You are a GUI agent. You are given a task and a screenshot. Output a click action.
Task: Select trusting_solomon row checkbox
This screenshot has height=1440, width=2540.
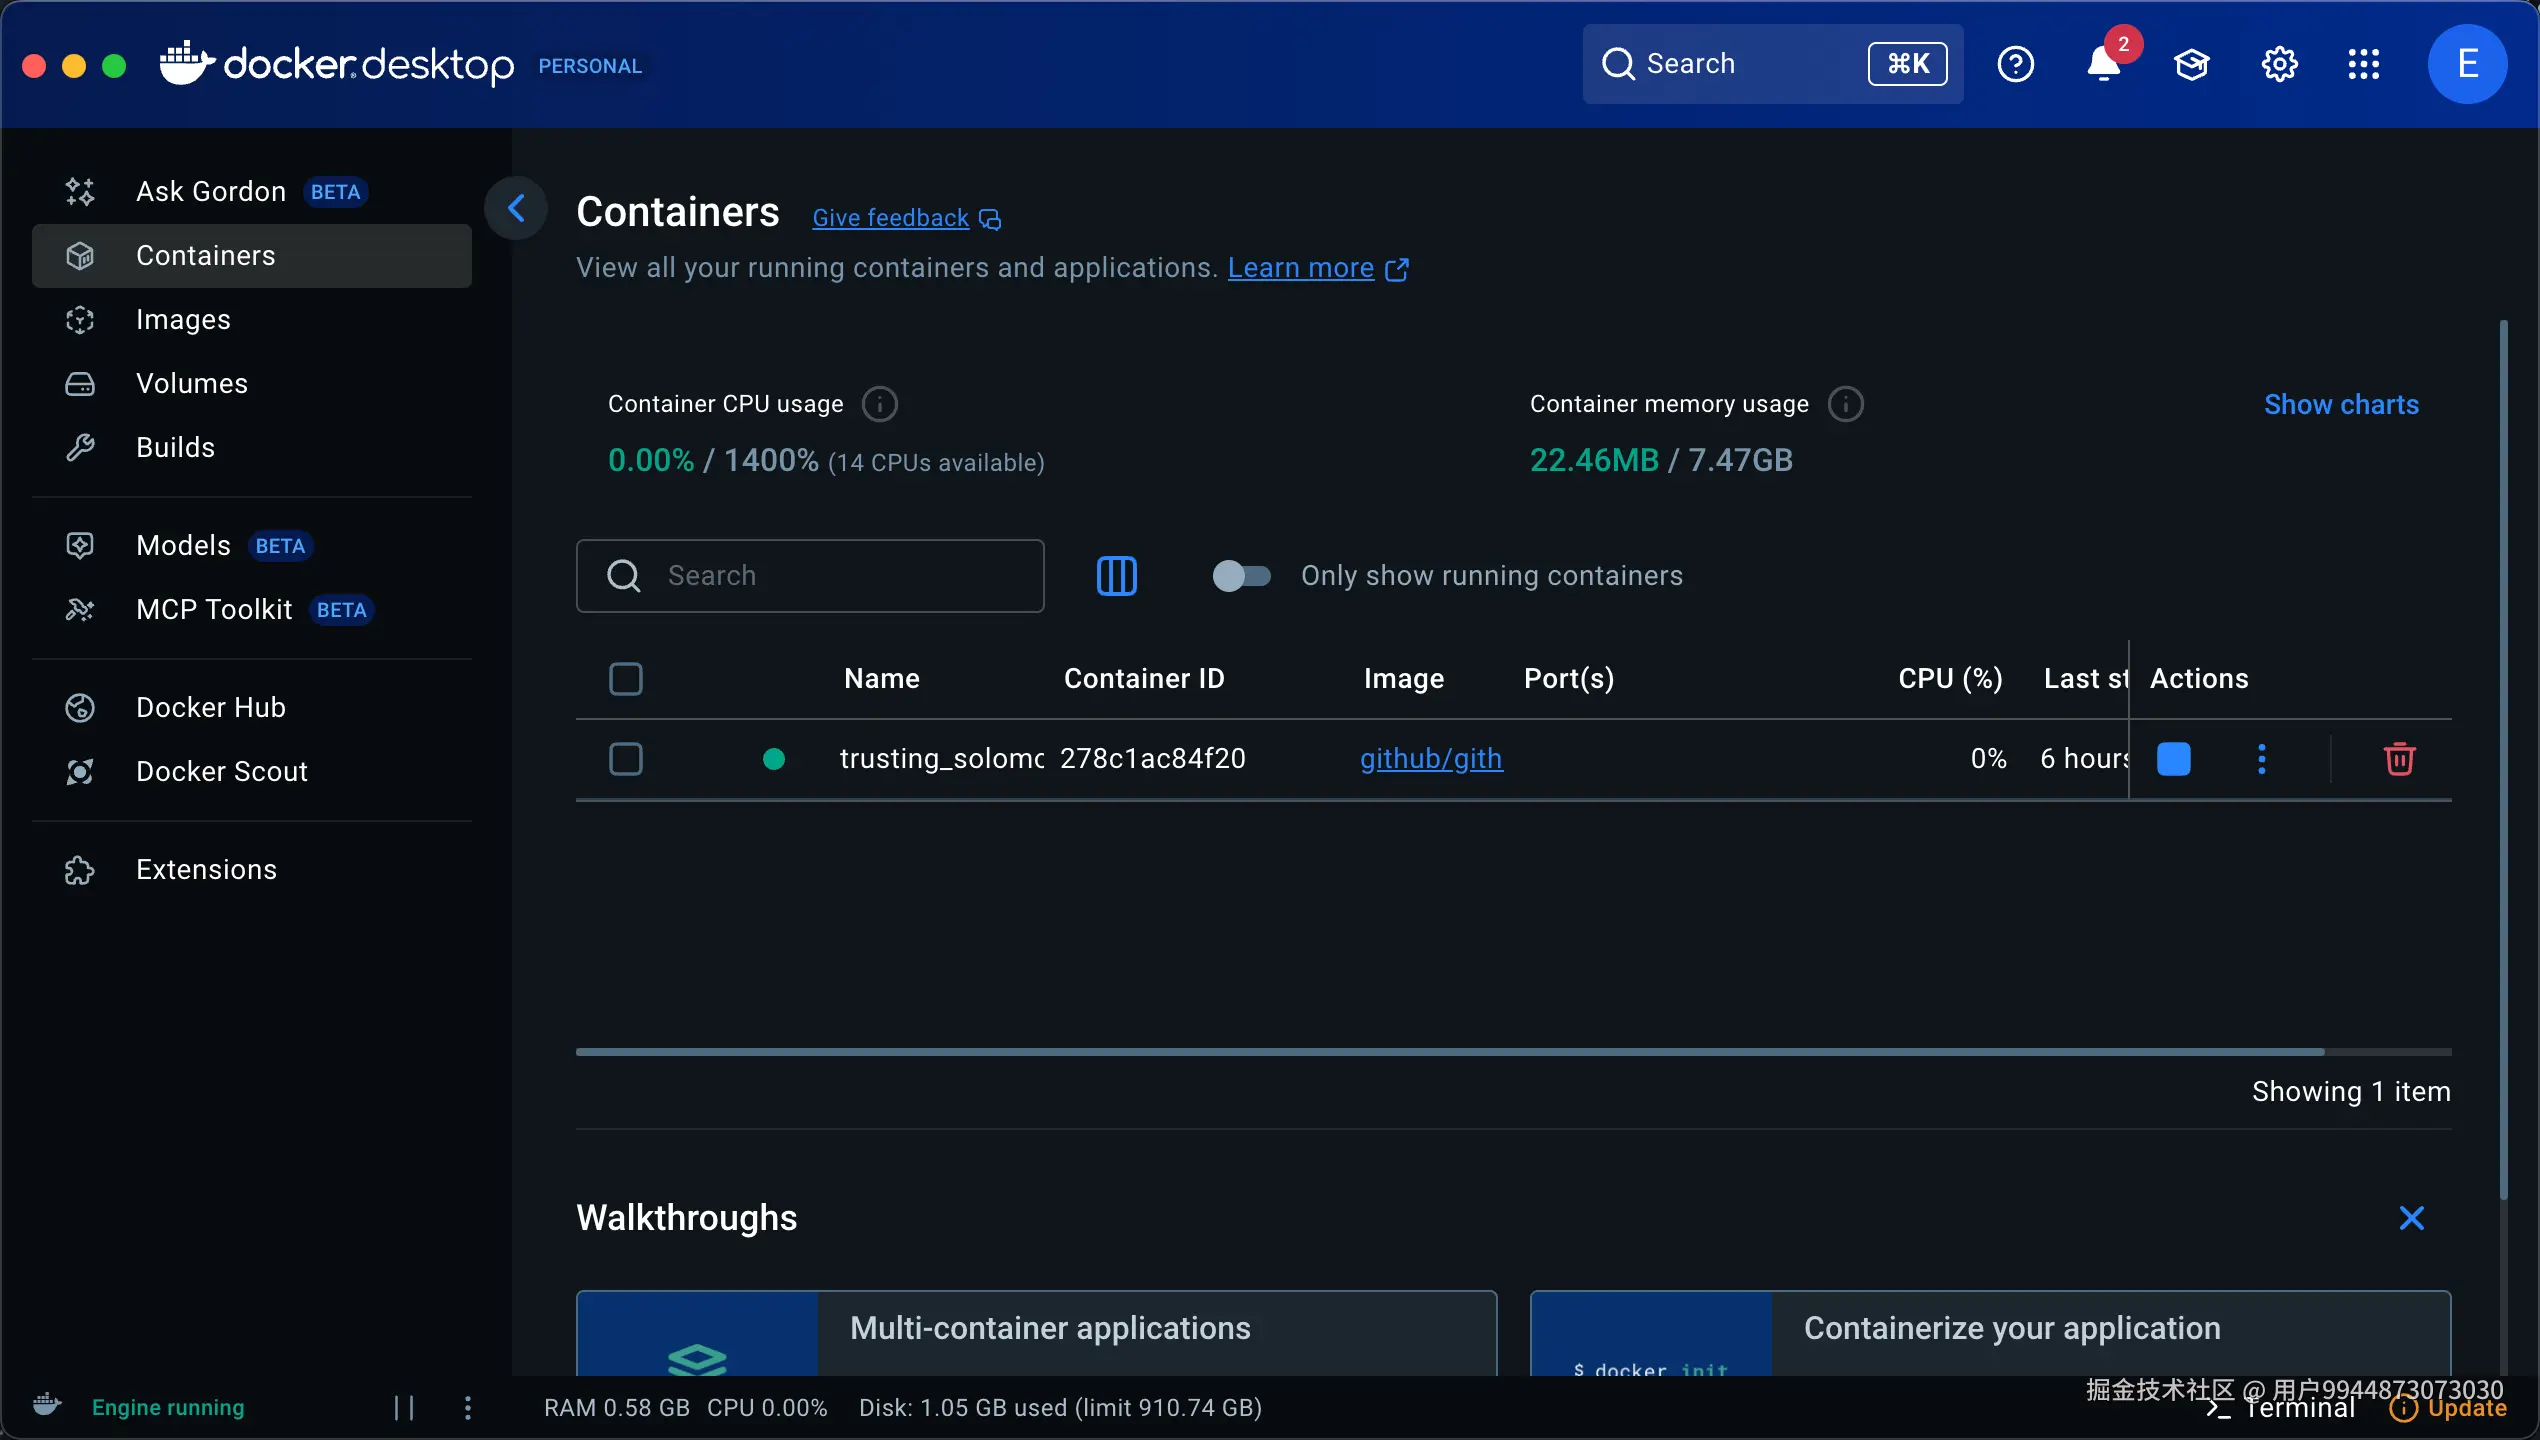click(x=626, y=759)
